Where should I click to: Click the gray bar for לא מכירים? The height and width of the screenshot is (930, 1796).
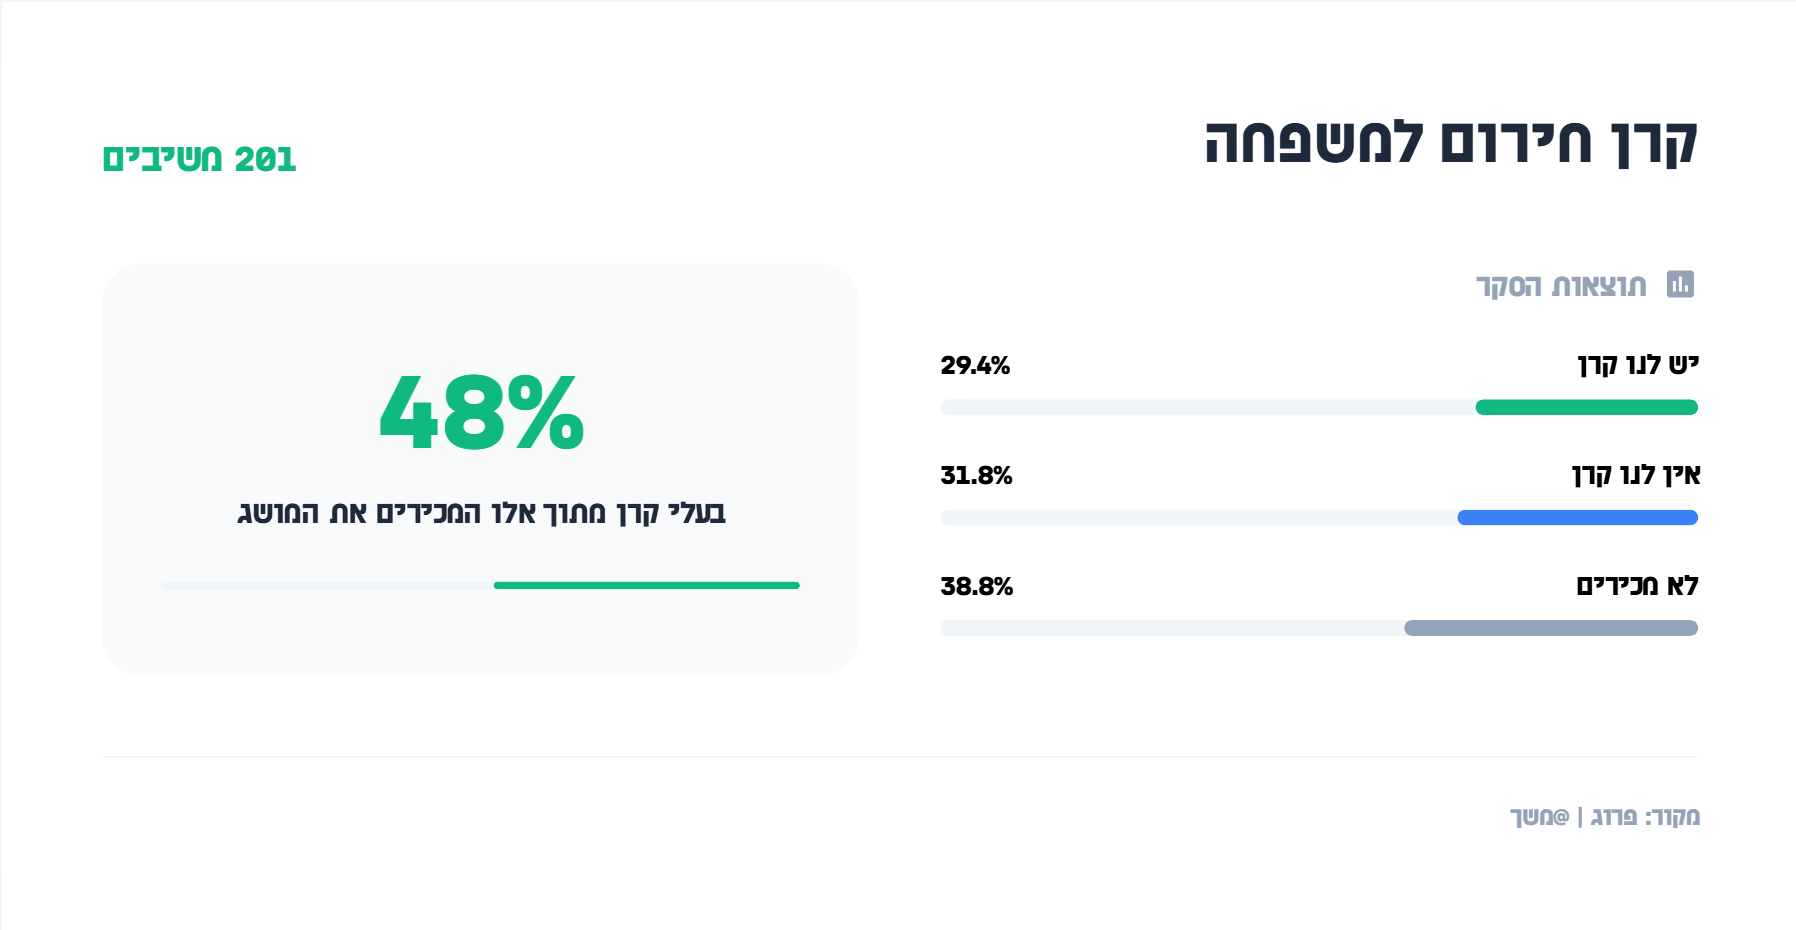tap(1550, 628)
